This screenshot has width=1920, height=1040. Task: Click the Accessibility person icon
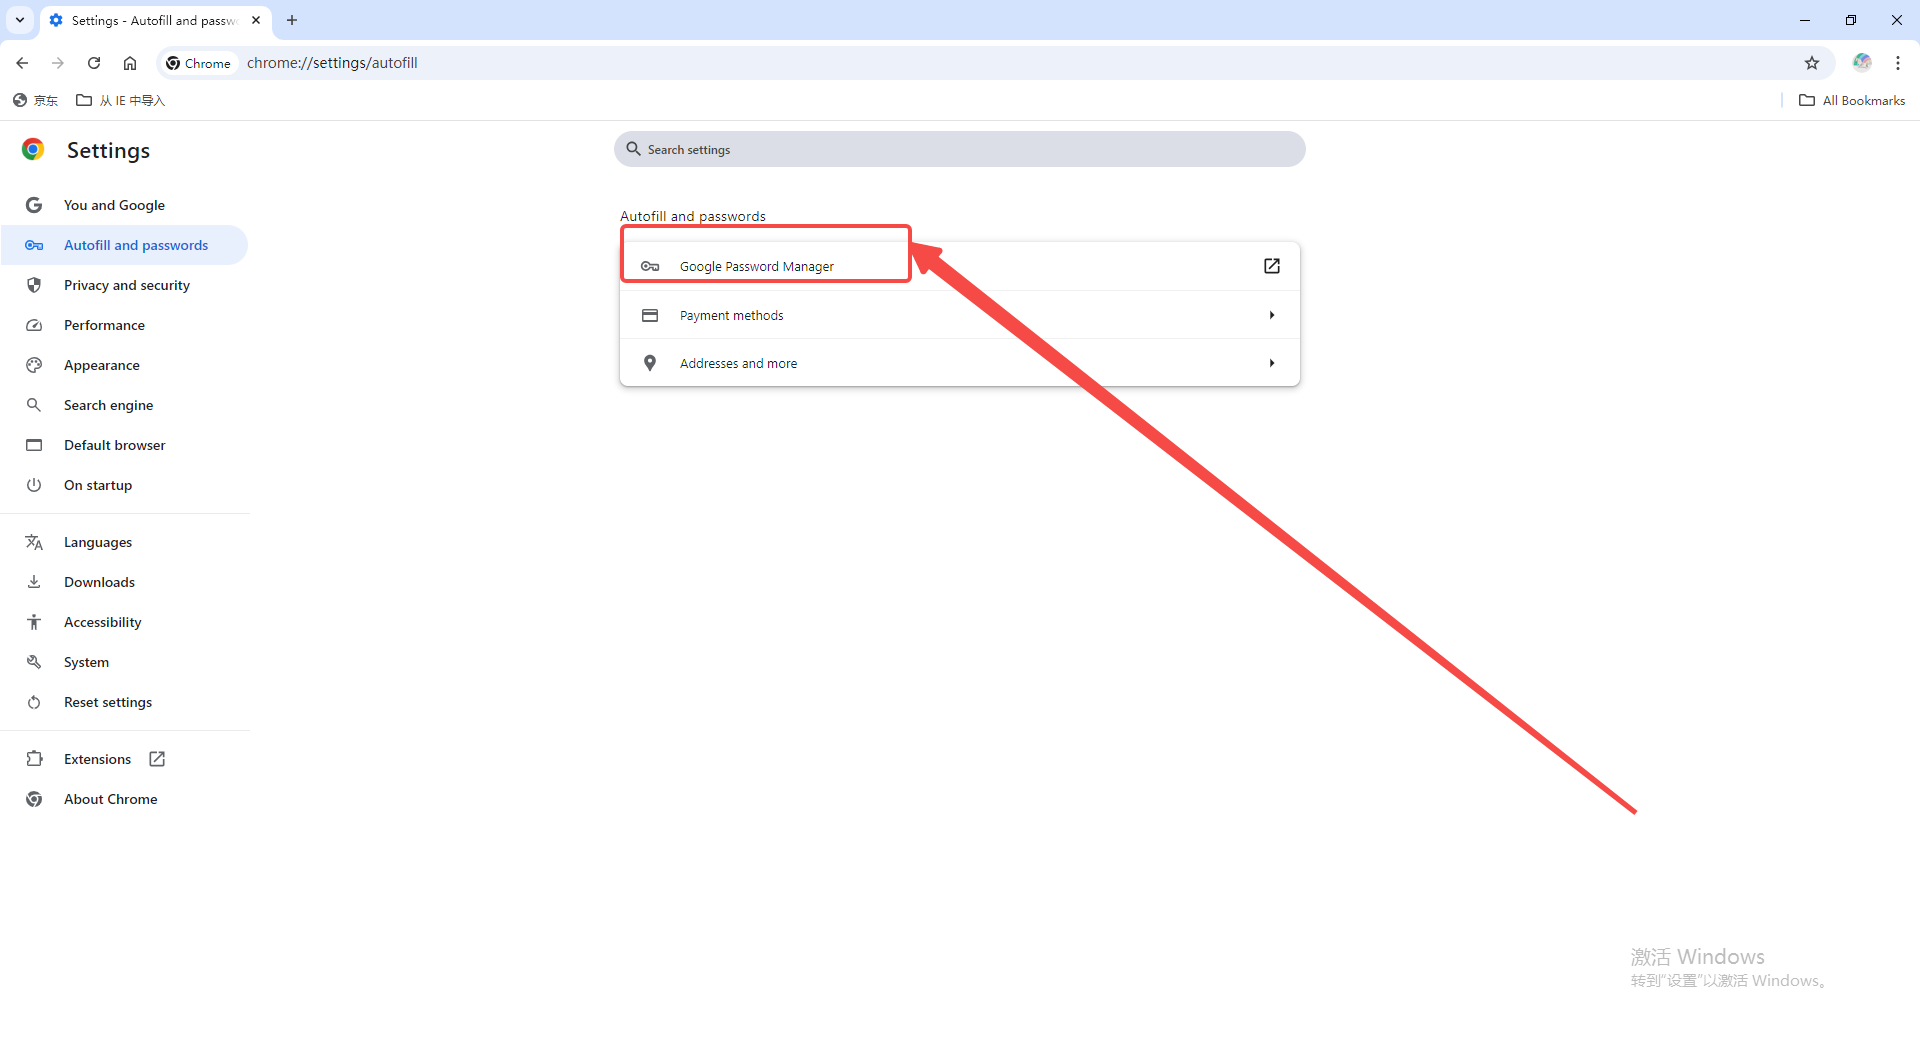[34, 622]
